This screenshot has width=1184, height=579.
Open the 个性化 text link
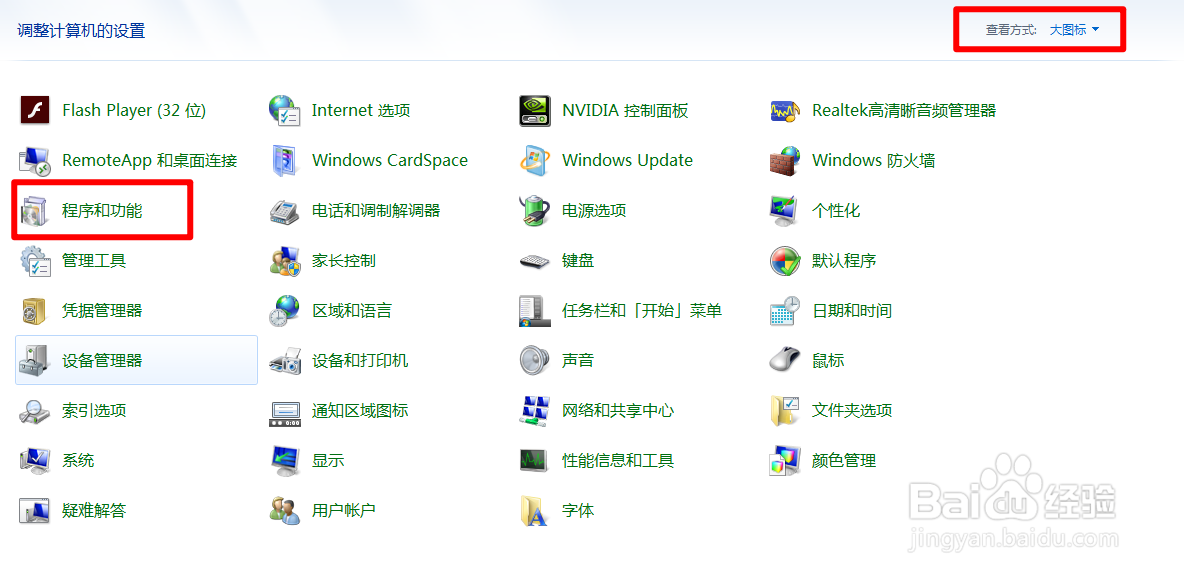click(x=836, y=211)
